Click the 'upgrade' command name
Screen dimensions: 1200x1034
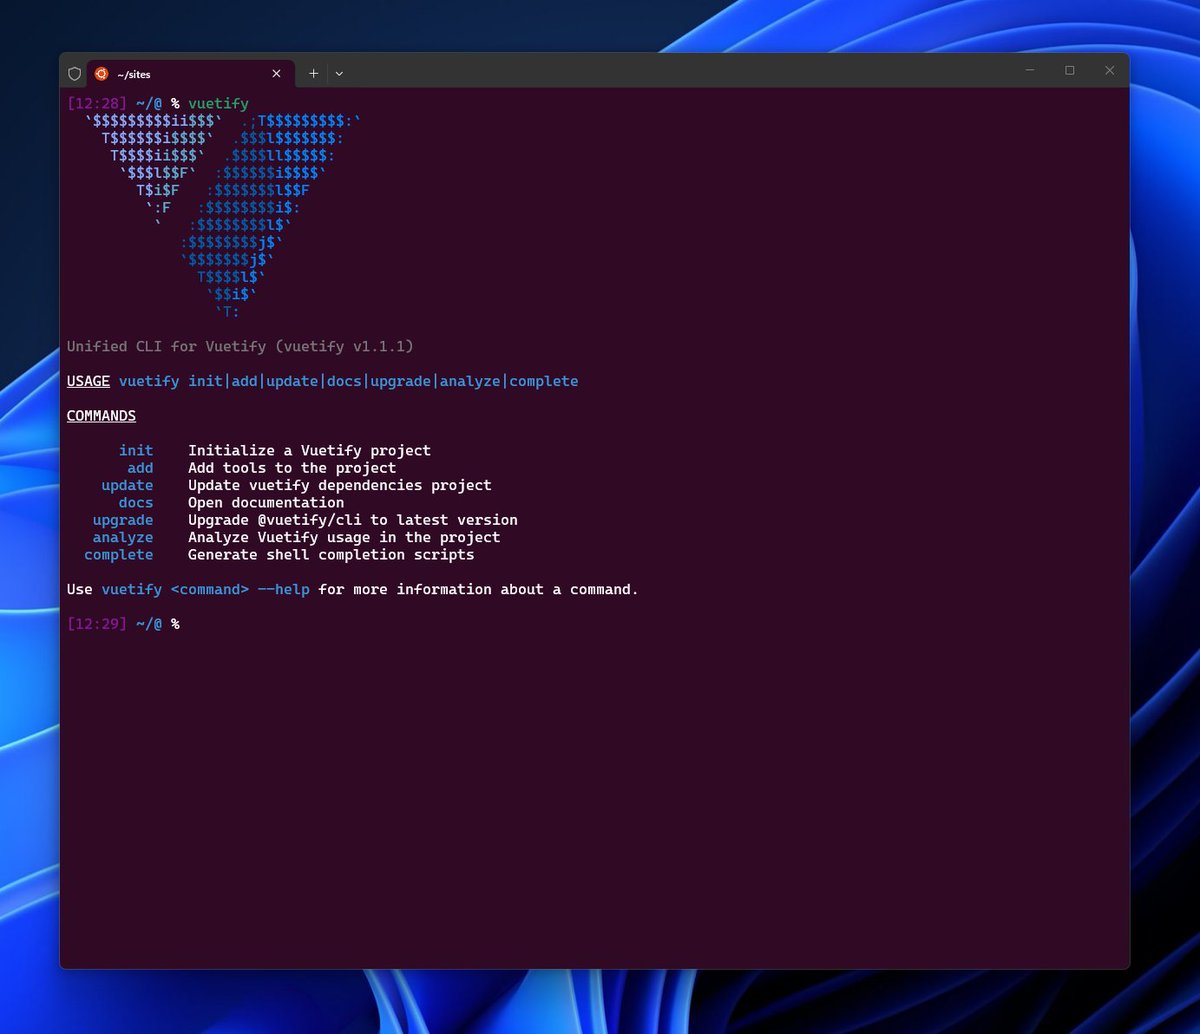coord(123,520)
